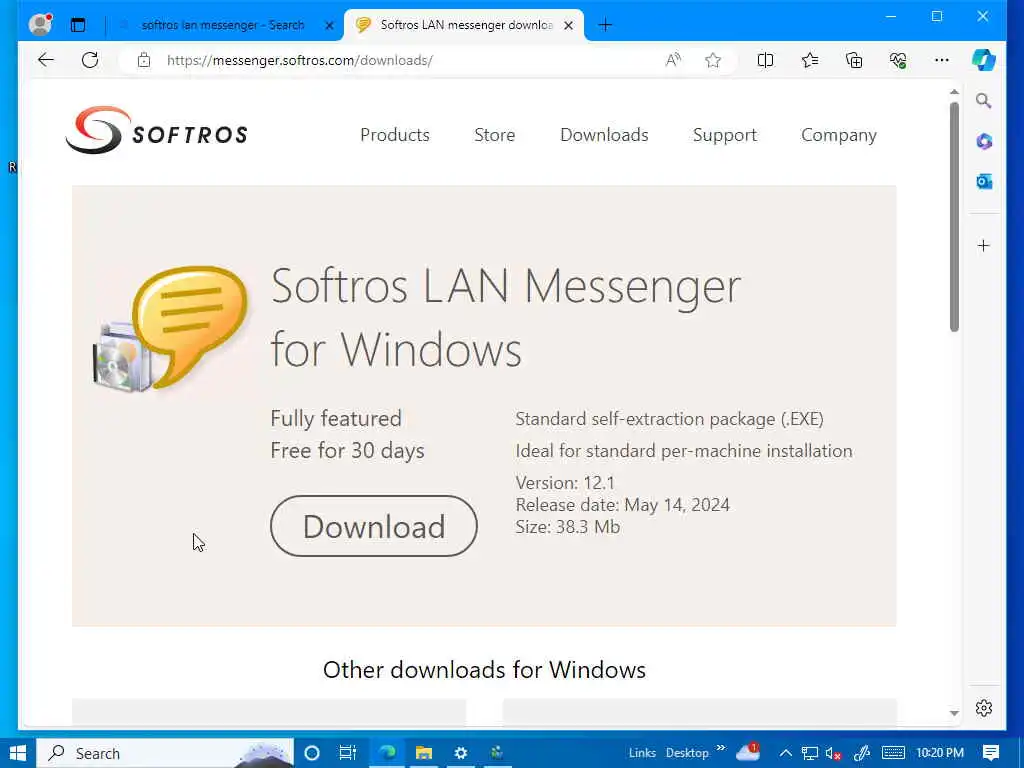
Task: Open the Support menu
Action: point(725,135)
